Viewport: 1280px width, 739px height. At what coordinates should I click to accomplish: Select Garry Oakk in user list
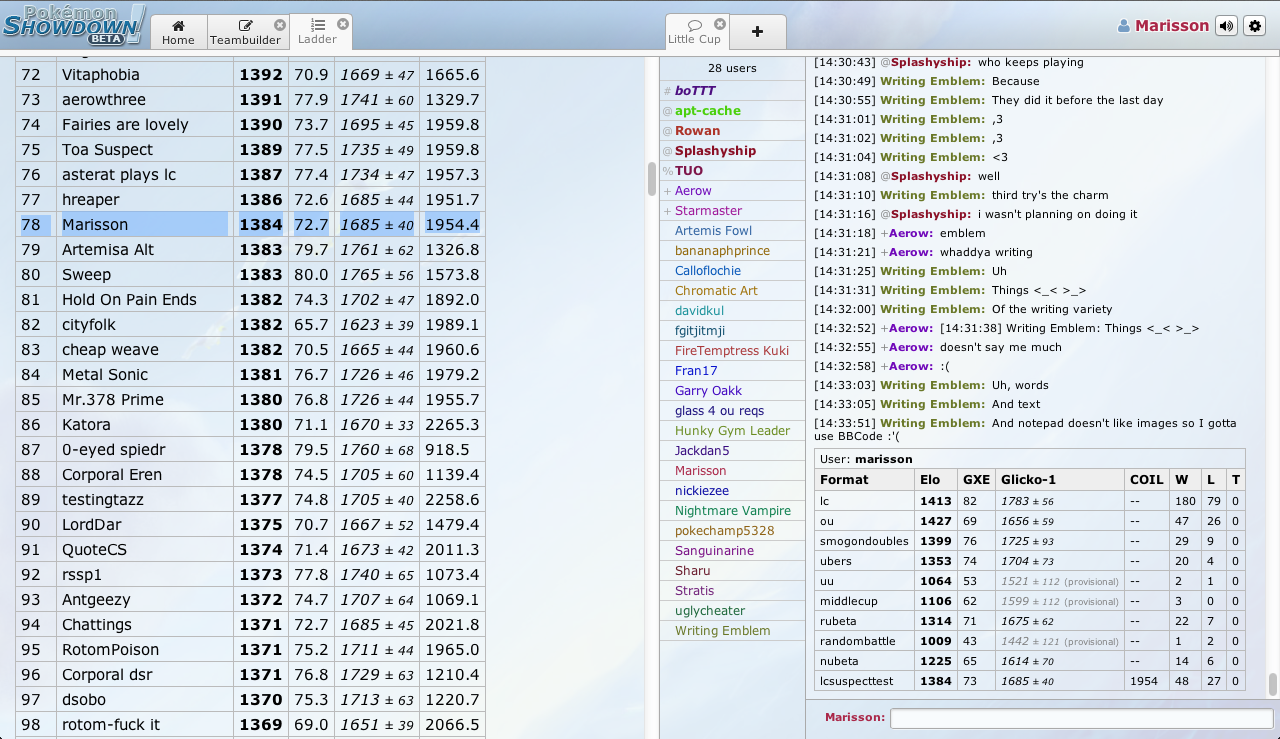(x=732, y=391)
